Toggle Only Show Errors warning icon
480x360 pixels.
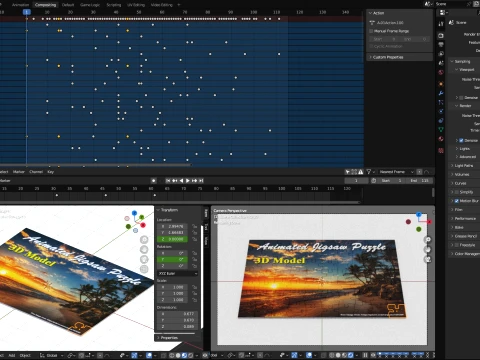360,172
